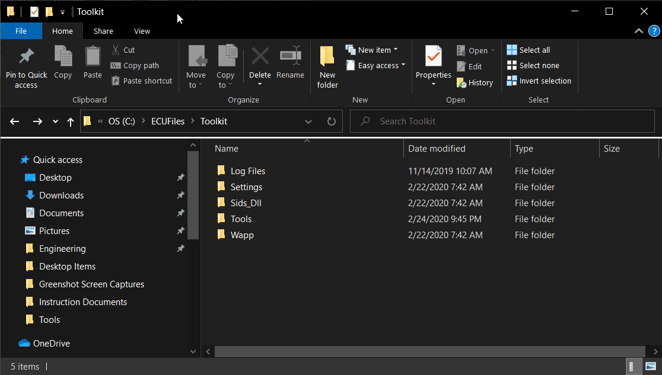Click Edit in the Open group
The image size is (662, 375).
[469, 66]
